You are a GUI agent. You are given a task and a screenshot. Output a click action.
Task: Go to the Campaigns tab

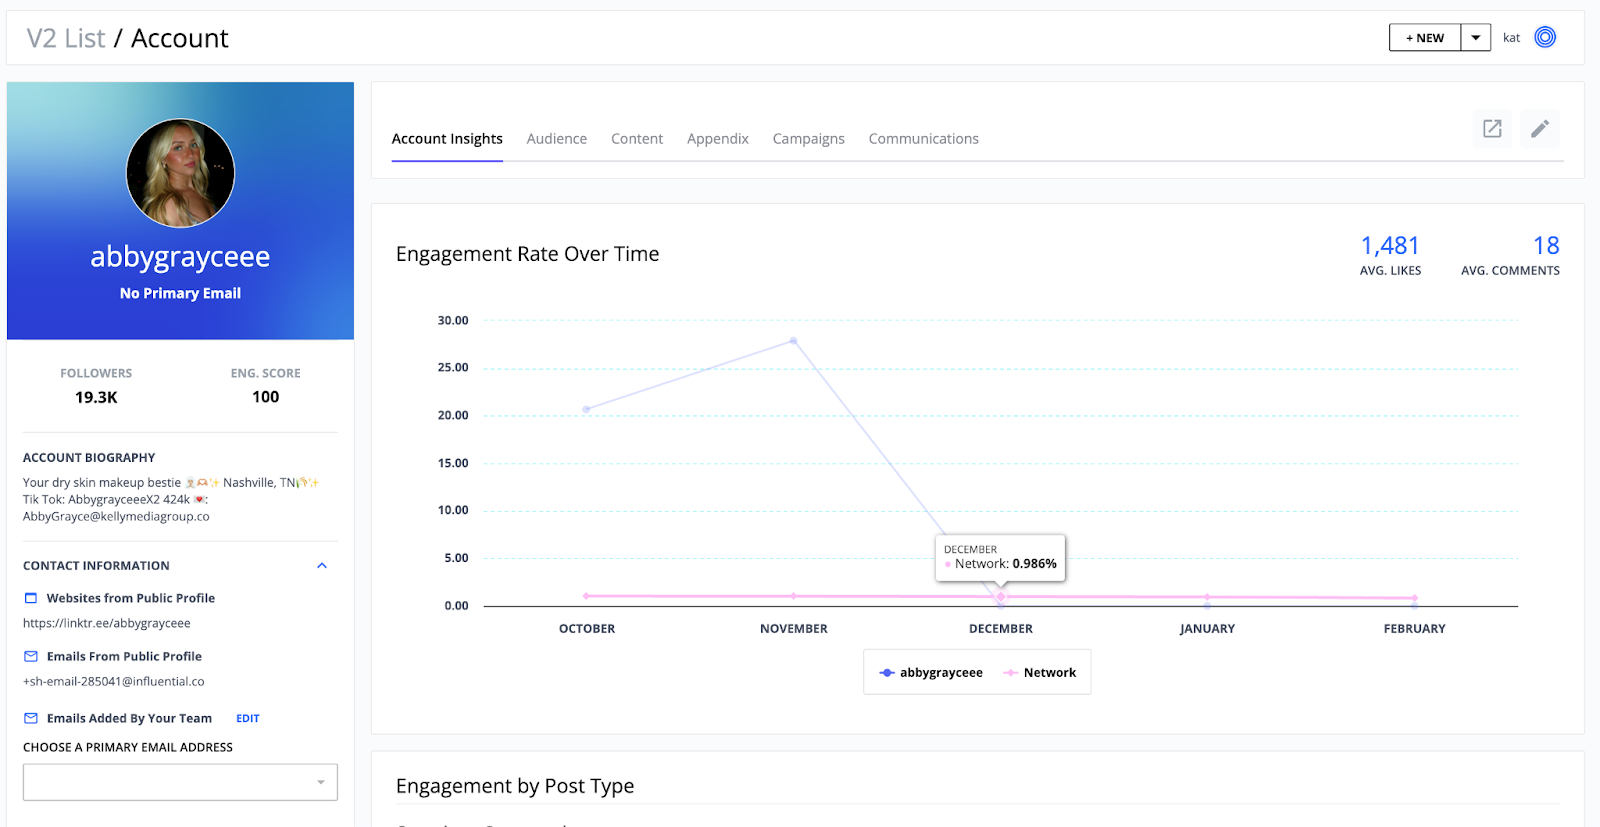[809, 139]
